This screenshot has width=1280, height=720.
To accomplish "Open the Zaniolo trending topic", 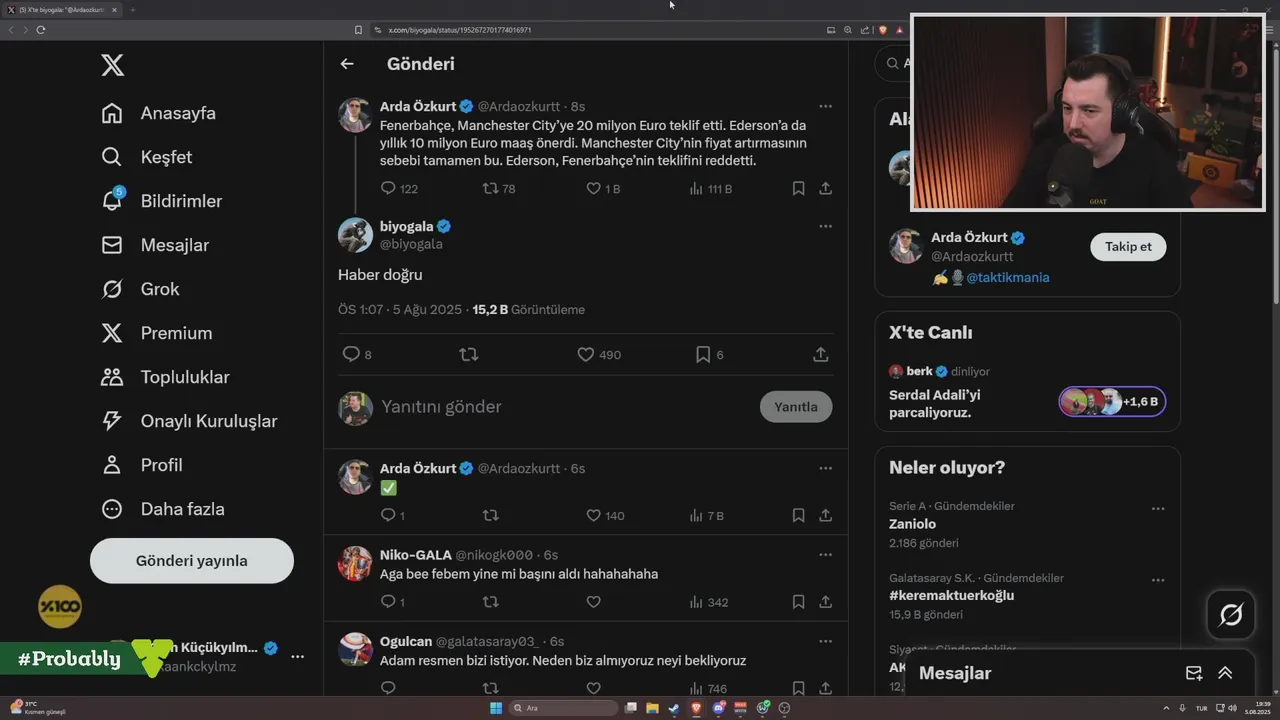I will tap(912, 524).
